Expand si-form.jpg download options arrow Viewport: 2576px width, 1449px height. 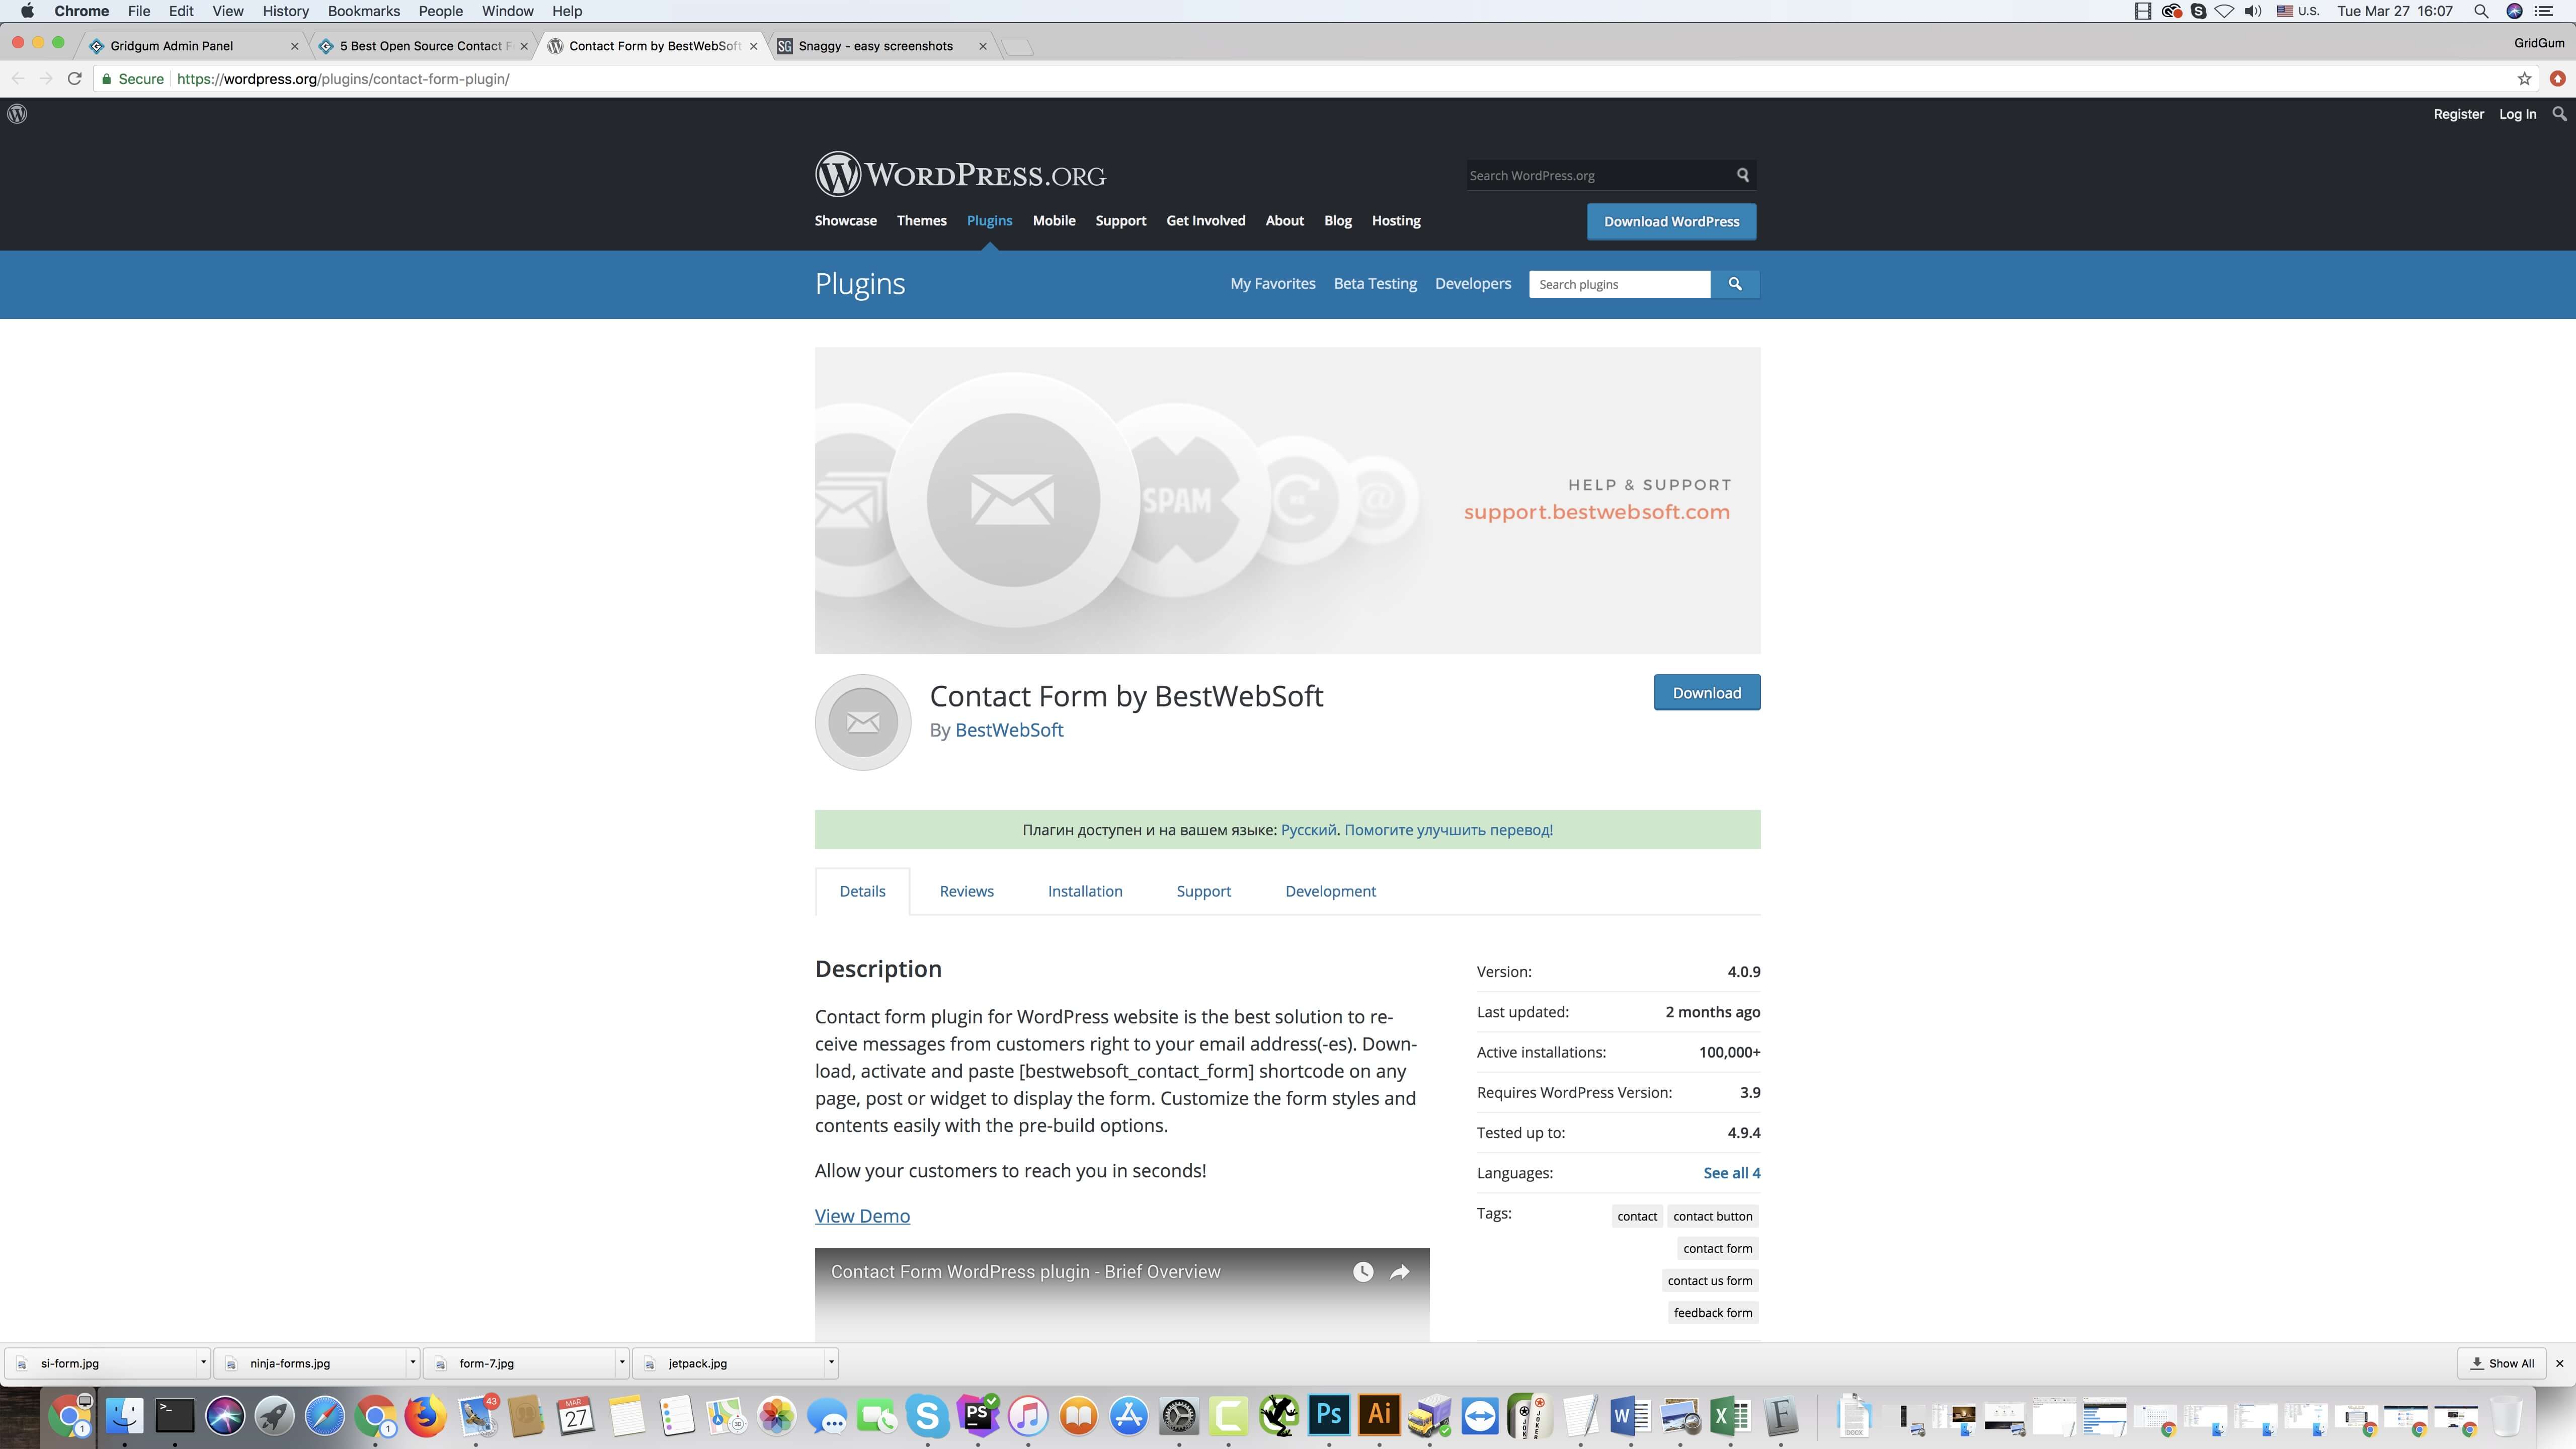point(203,1362)
